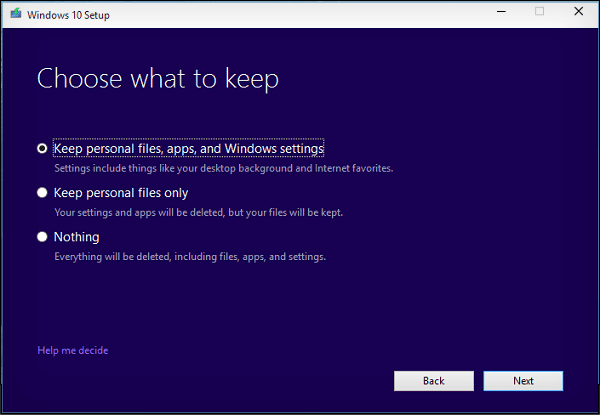Click the 'Nothing' option label text
Image resolution: width=600 pixels, height=415 pixels.
click(76, 237)
